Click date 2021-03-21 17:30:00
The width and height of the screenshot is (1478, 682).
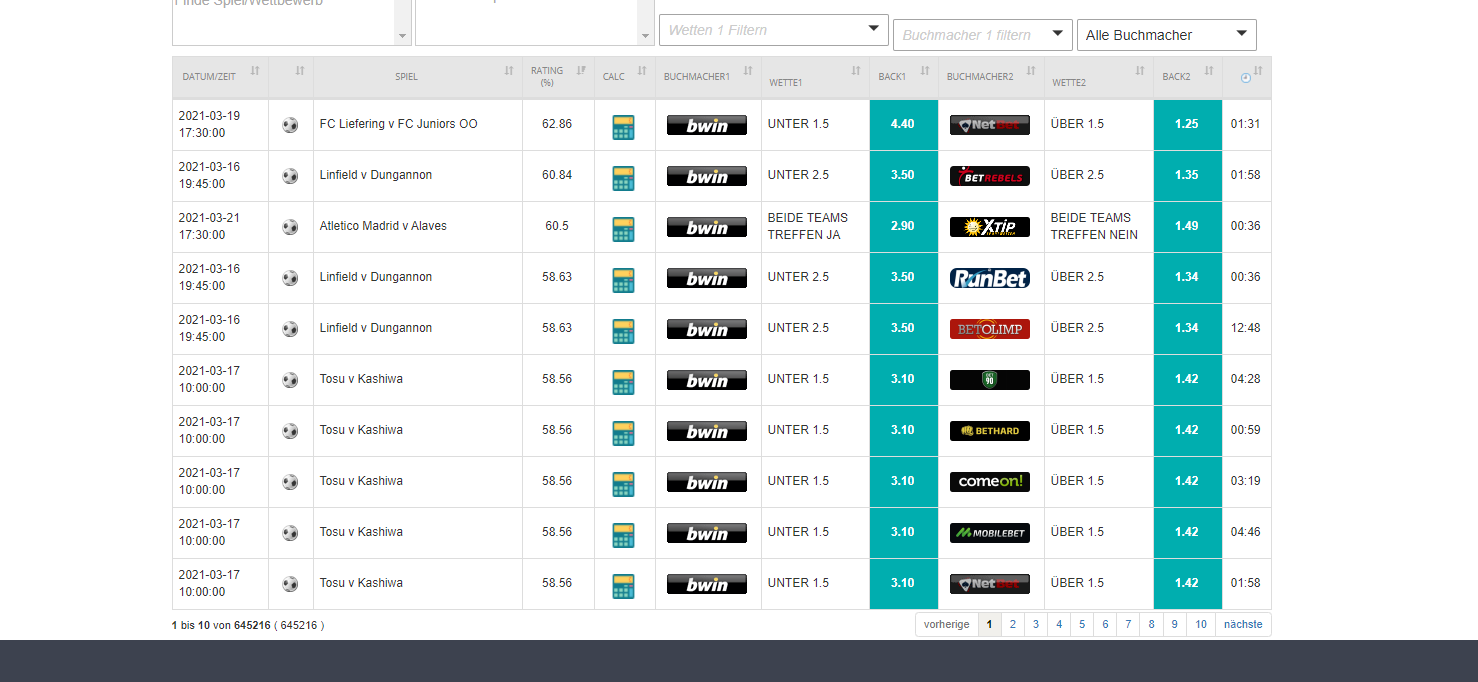pos(210,226)
